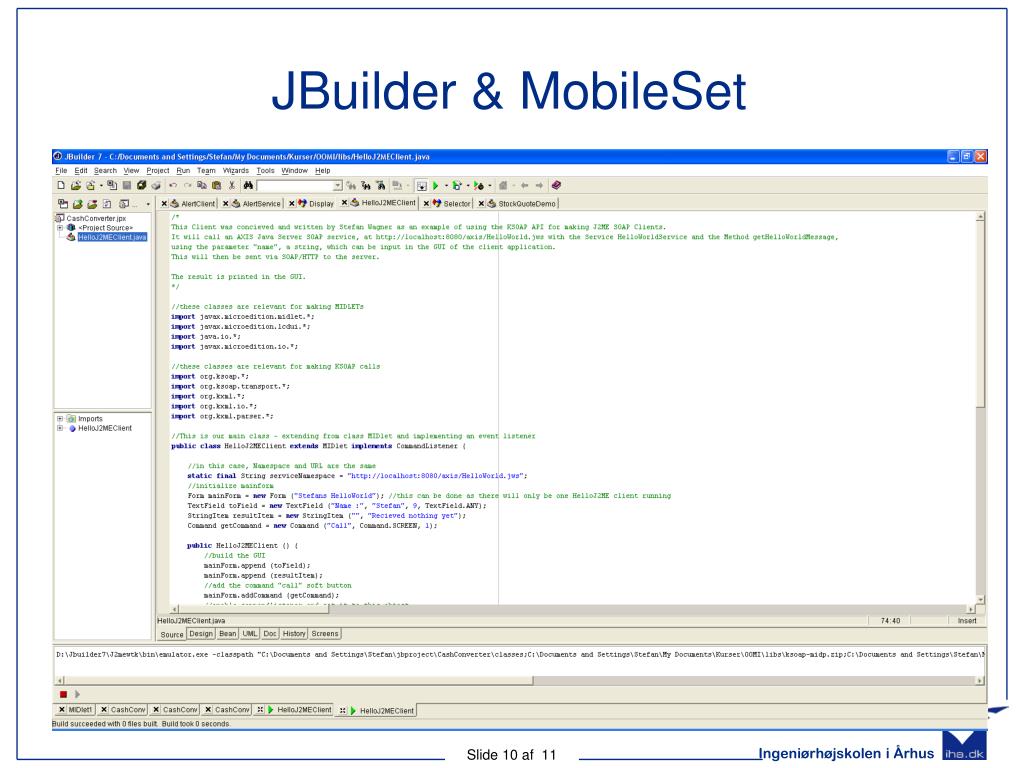Switch to the Screens view tab
This screenshot has height=768, width=1024.
click(x=325, y=633)
